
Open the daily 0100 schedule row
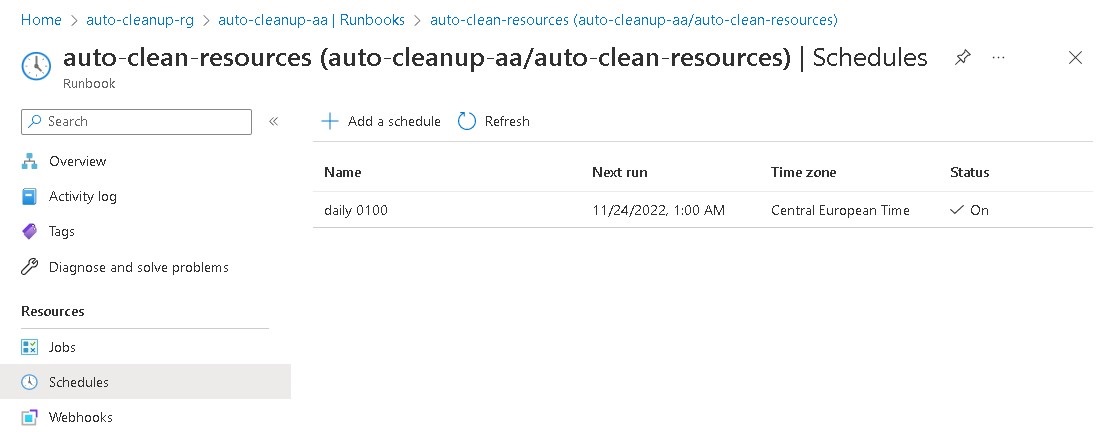[356, 211]
